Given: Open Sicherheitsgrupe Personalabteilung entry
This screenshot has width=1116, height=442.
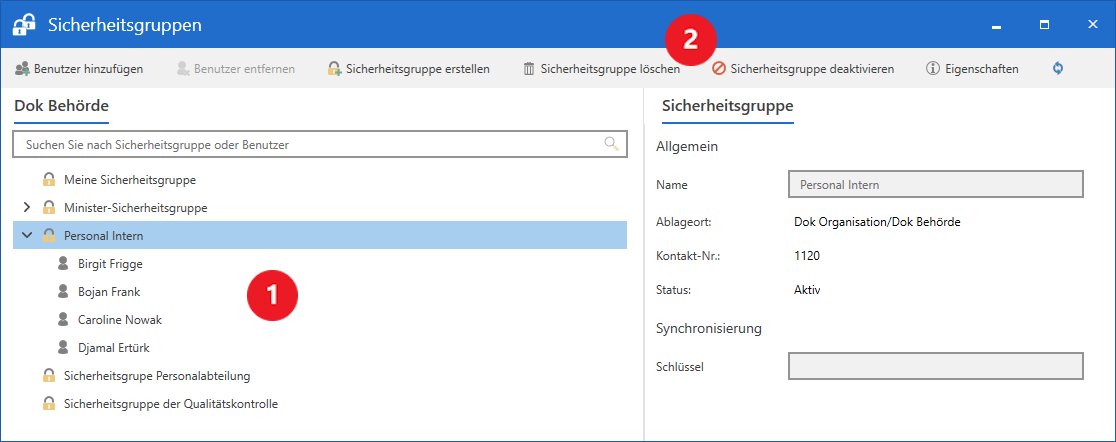Looking at the screenshot, I should point(156,376).
